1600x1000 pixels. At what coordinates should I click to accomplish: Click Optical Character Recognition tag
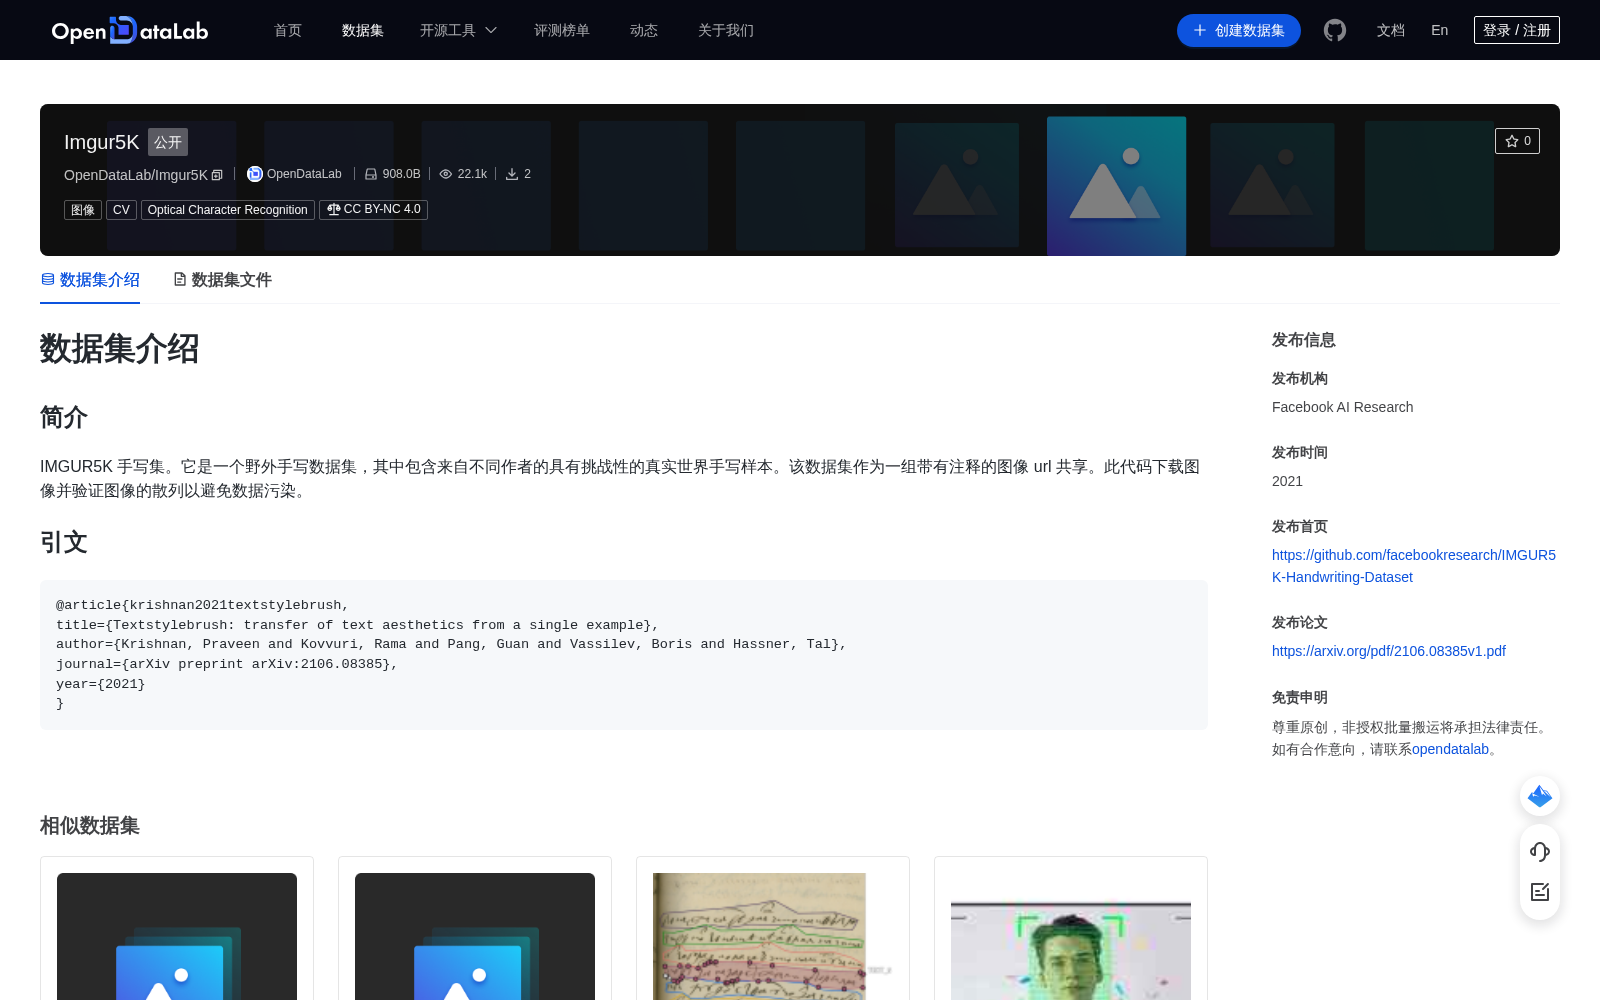coord(228,210)
